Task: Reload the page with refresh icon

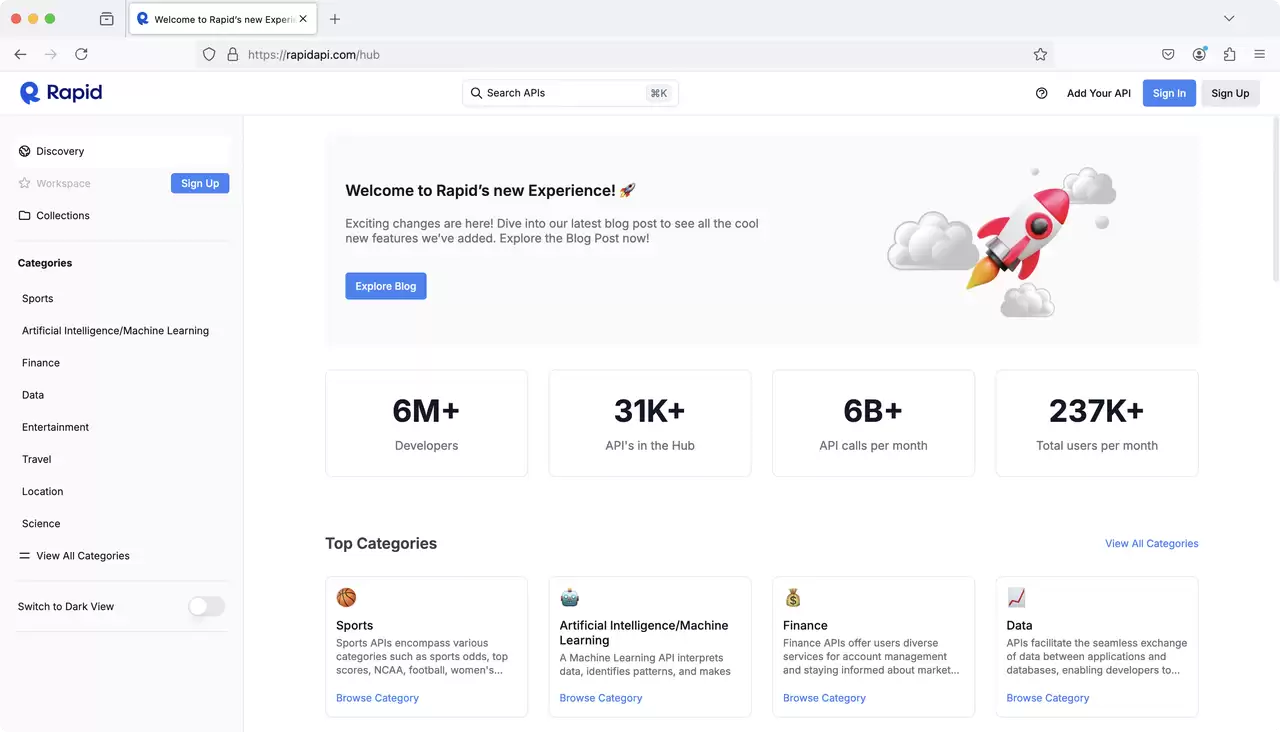Action: (x=82, y=55)
